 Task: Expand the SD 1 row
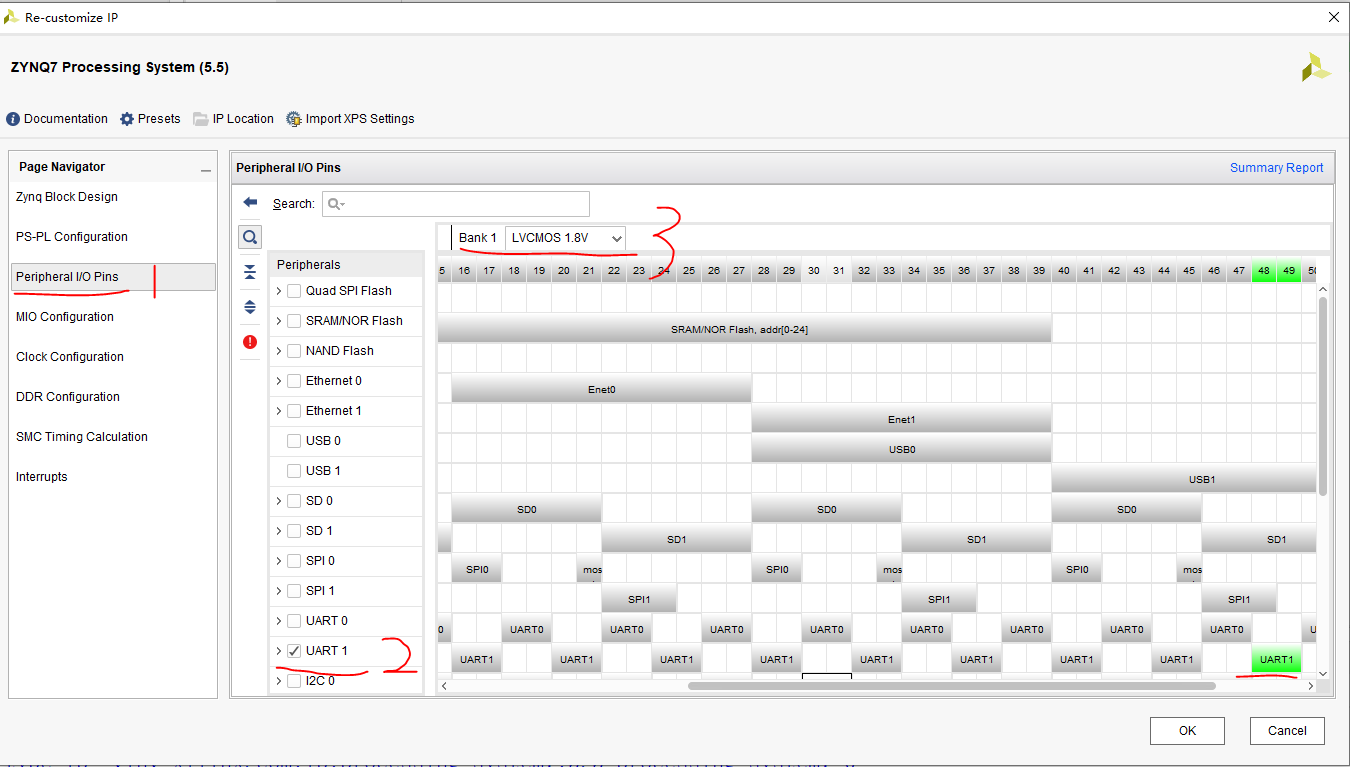click(279, 531)
